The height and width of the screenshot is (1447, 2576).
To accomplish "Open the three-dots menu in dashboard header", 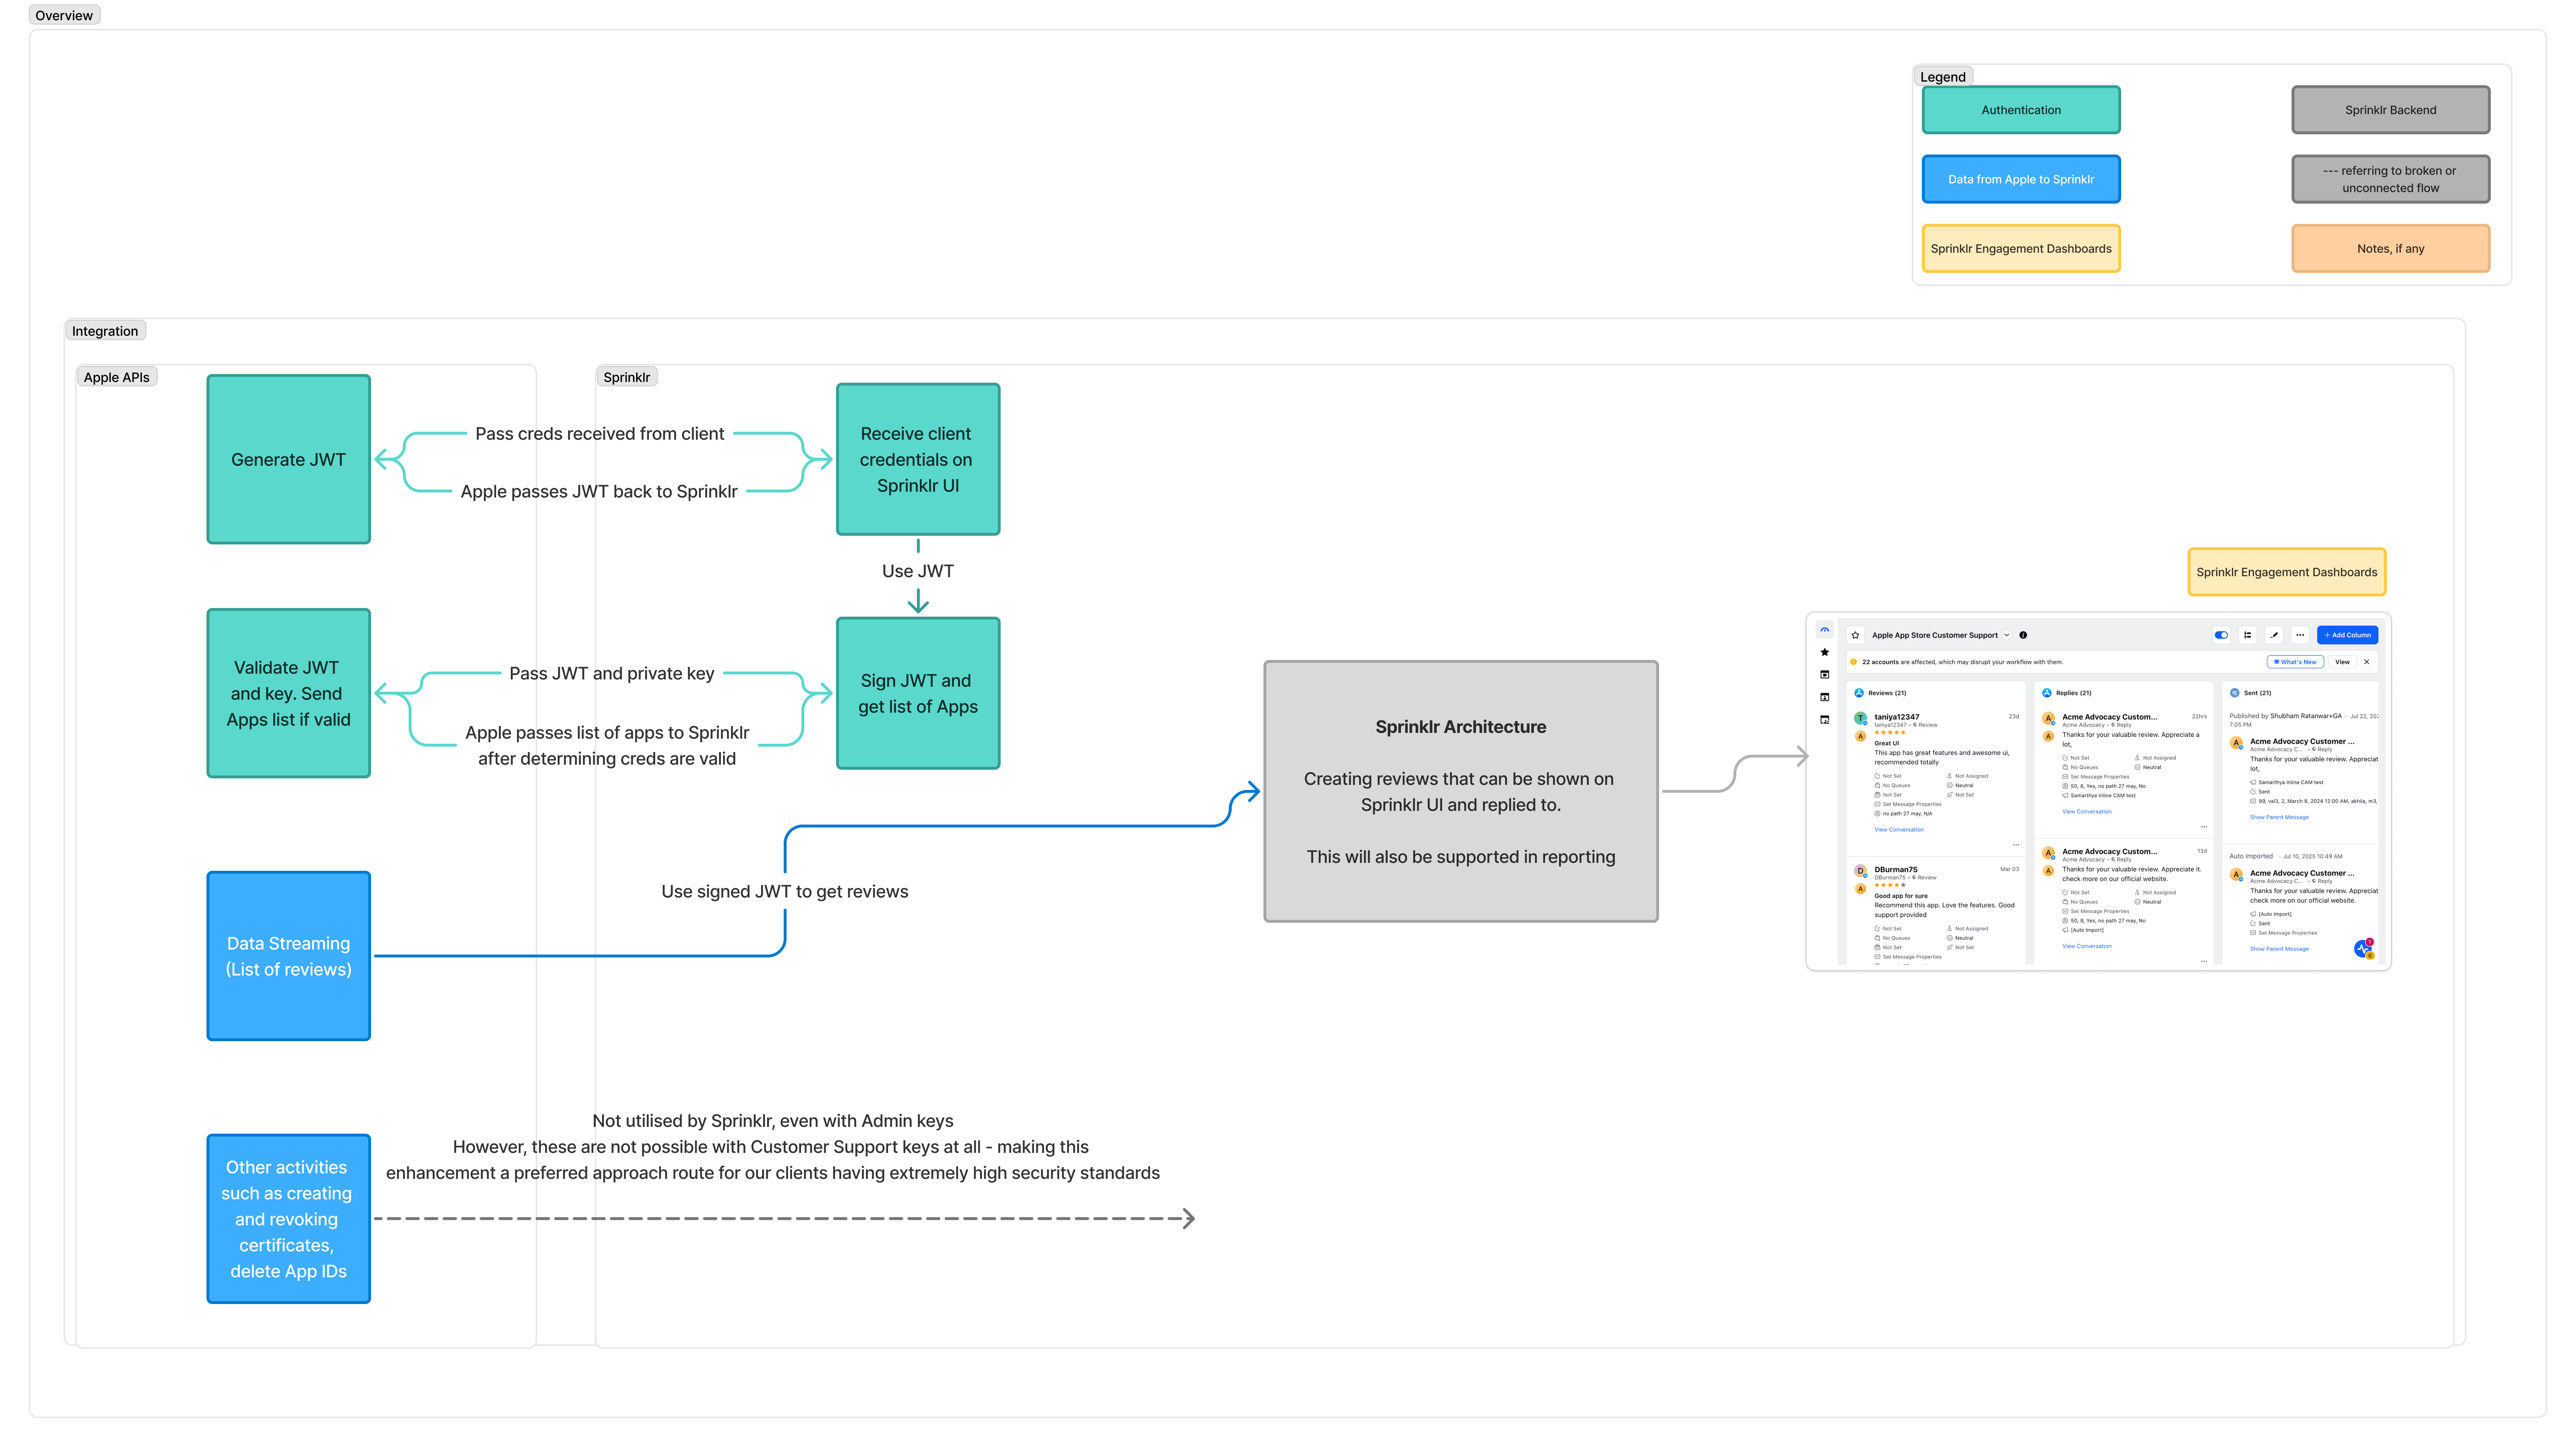I will point(2300,635).
